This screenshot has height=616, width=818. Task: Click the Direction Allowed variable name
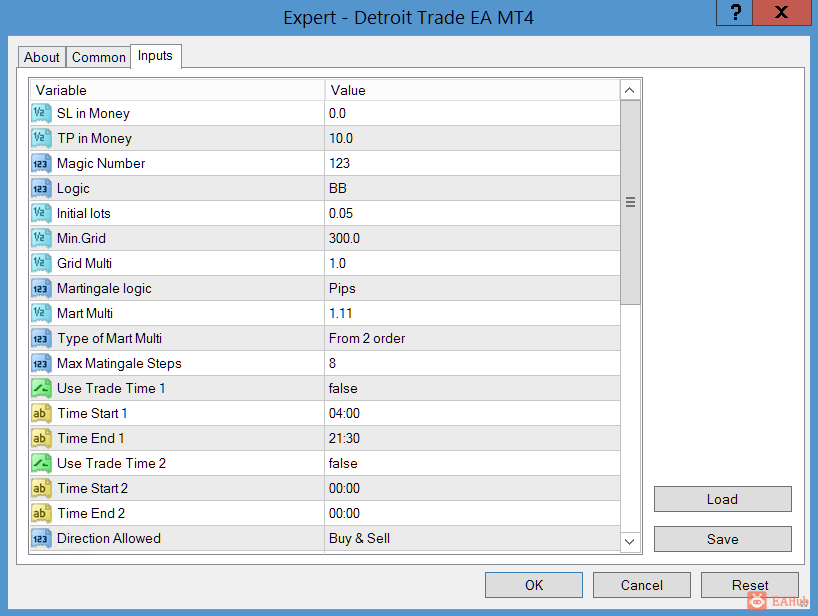[109, 539]
